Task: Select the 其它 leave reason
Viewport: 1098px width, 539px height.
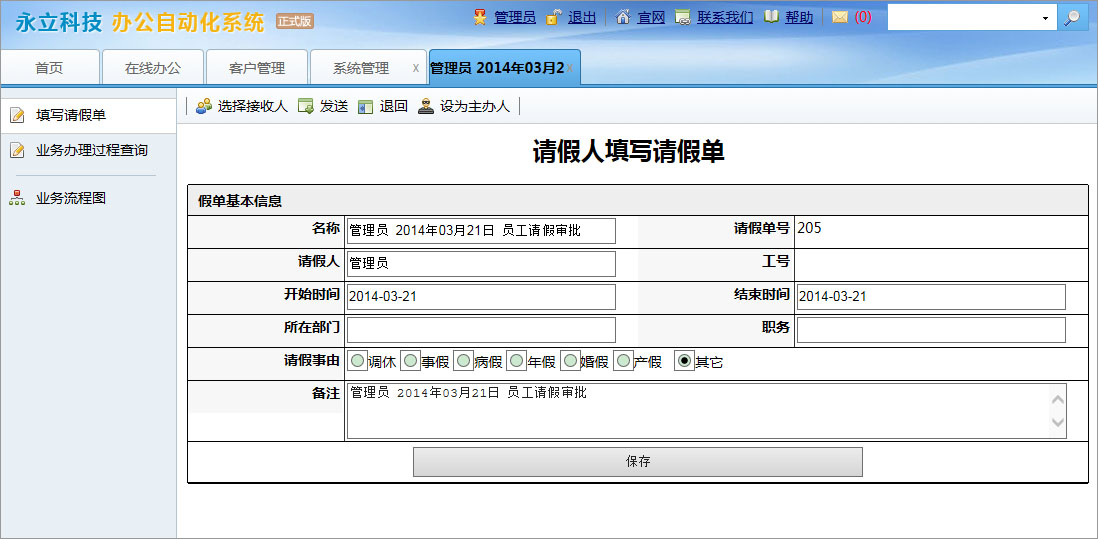Action: [683, 361]
